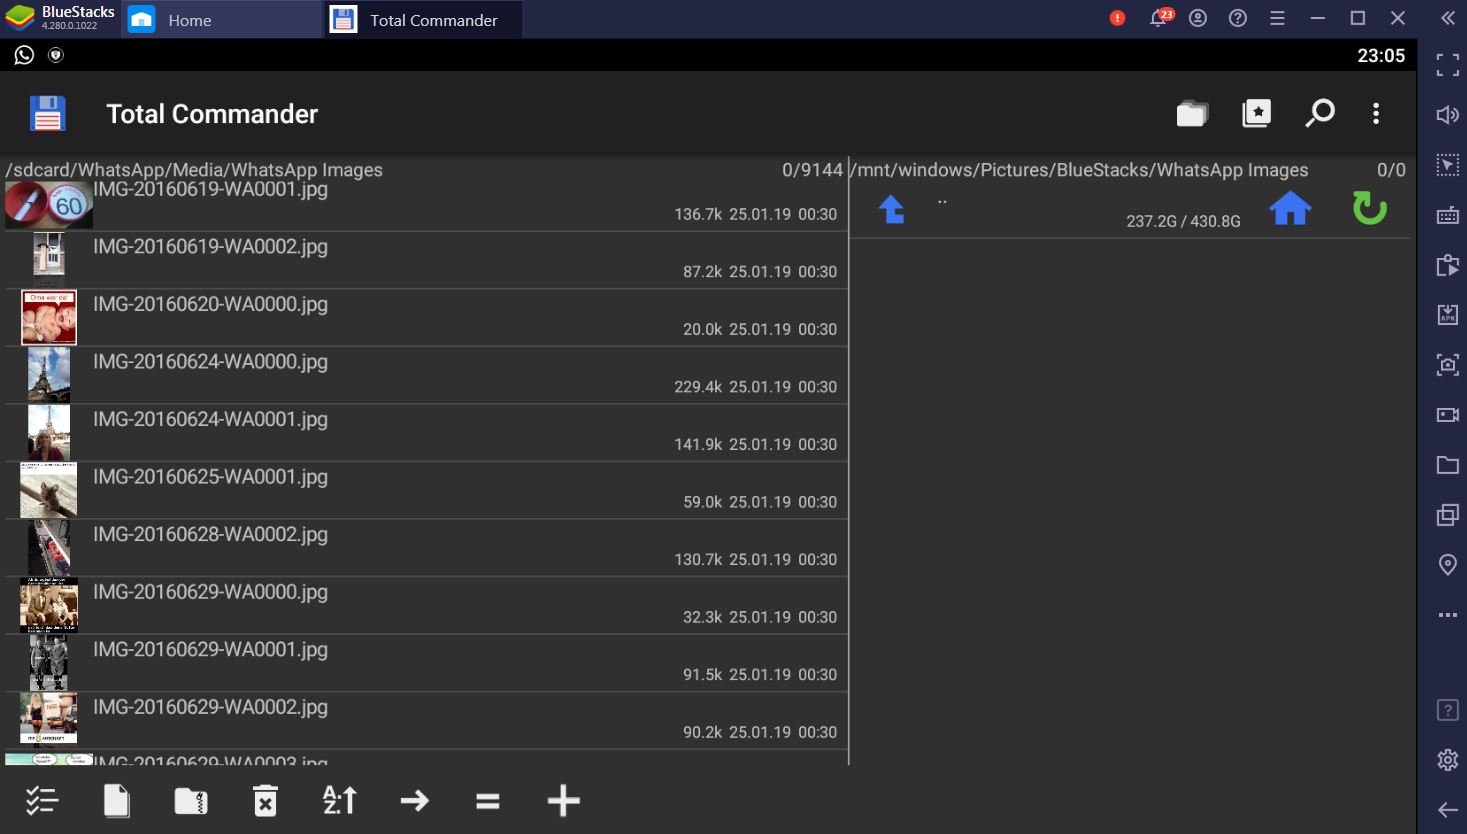Click the BlueStacks help icon in title bar
This screenshot has width=1467, height=834.
(1238, 18)
